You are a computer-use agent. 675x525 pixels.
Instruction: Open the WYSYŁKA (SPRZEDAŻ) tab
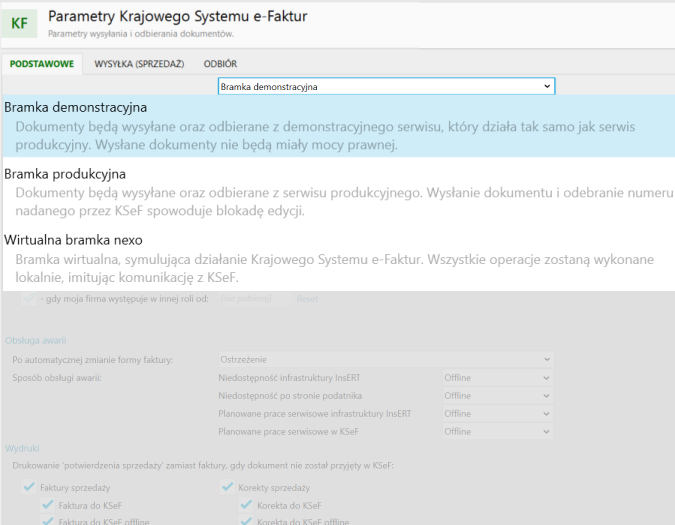139,64
